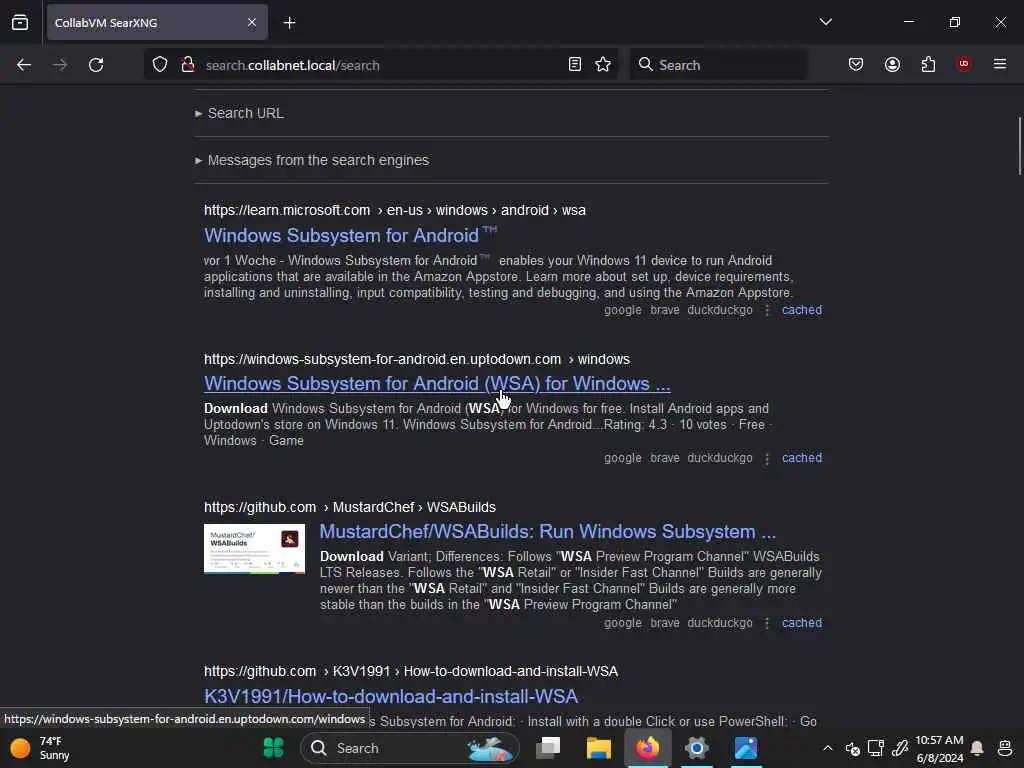The image size is (1024, 768).
Task: Open K3V1991 How-to-download-and-install-WSA link
Action: 391,696
